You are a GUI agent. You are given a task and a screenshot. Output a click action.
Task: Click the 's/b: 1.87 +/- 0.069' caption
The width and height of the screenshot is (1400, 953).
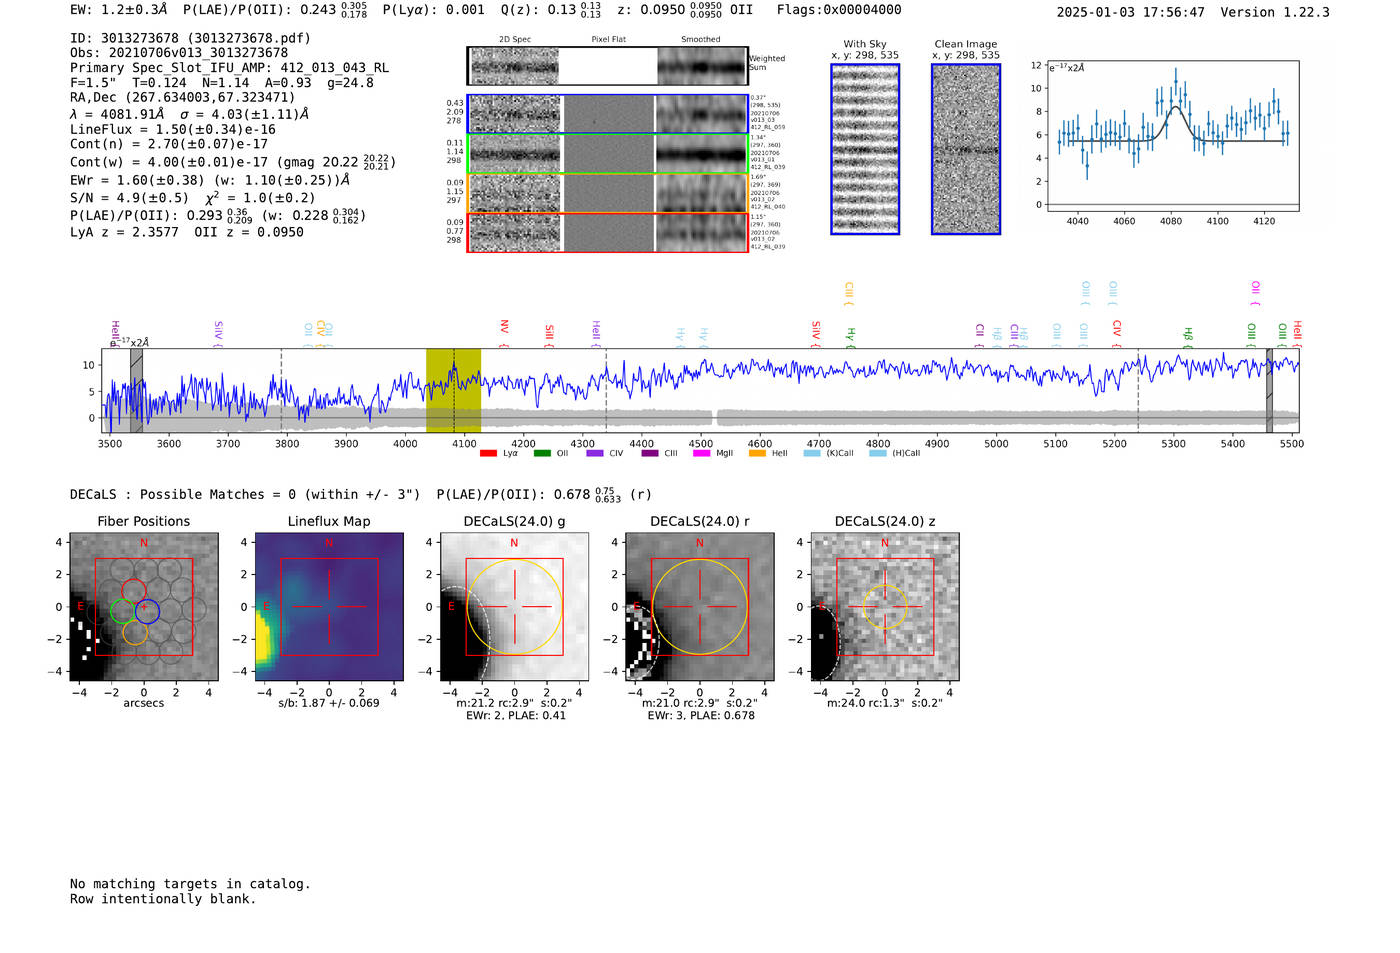pyautogui.click(x=329, y=703)
